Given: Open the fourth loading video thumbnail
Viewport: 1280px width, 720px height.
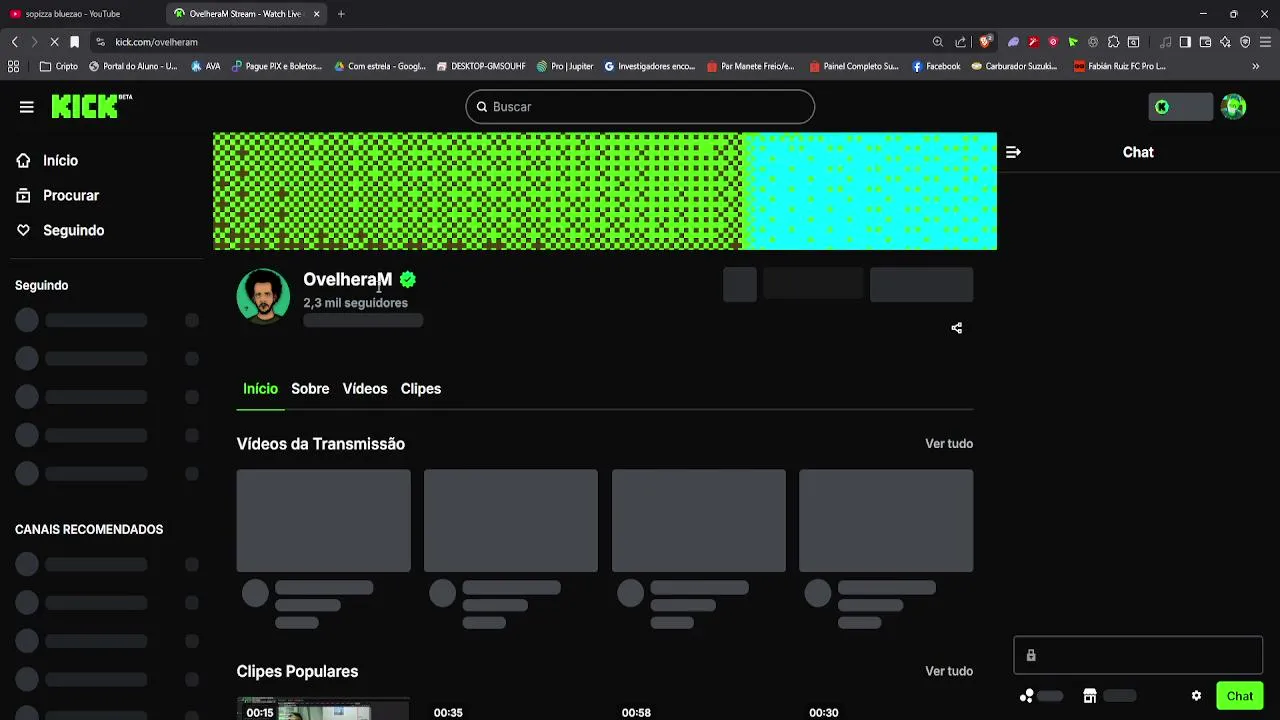Looking at the screenshot, I should click(x=886, y=521).
